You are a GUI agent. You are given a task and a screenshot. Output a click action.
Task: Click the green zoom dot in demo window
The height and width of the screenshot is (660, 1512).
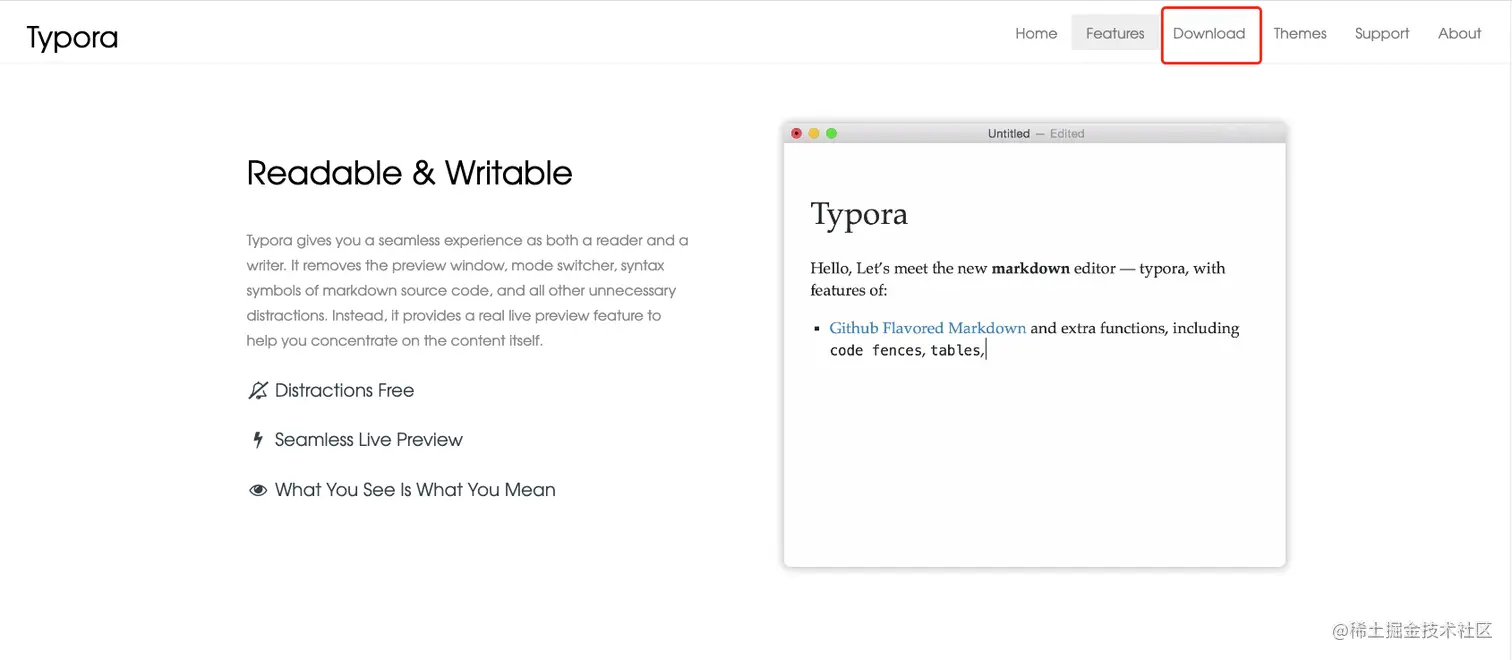tap(831, 133)
